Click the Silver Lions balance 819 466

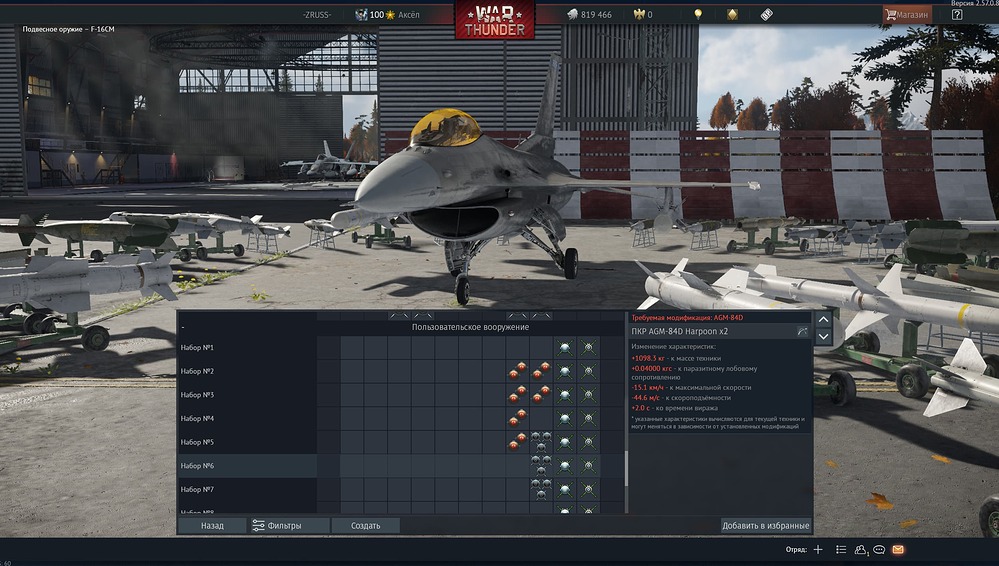pyautogui.click(x=589, y=15)
